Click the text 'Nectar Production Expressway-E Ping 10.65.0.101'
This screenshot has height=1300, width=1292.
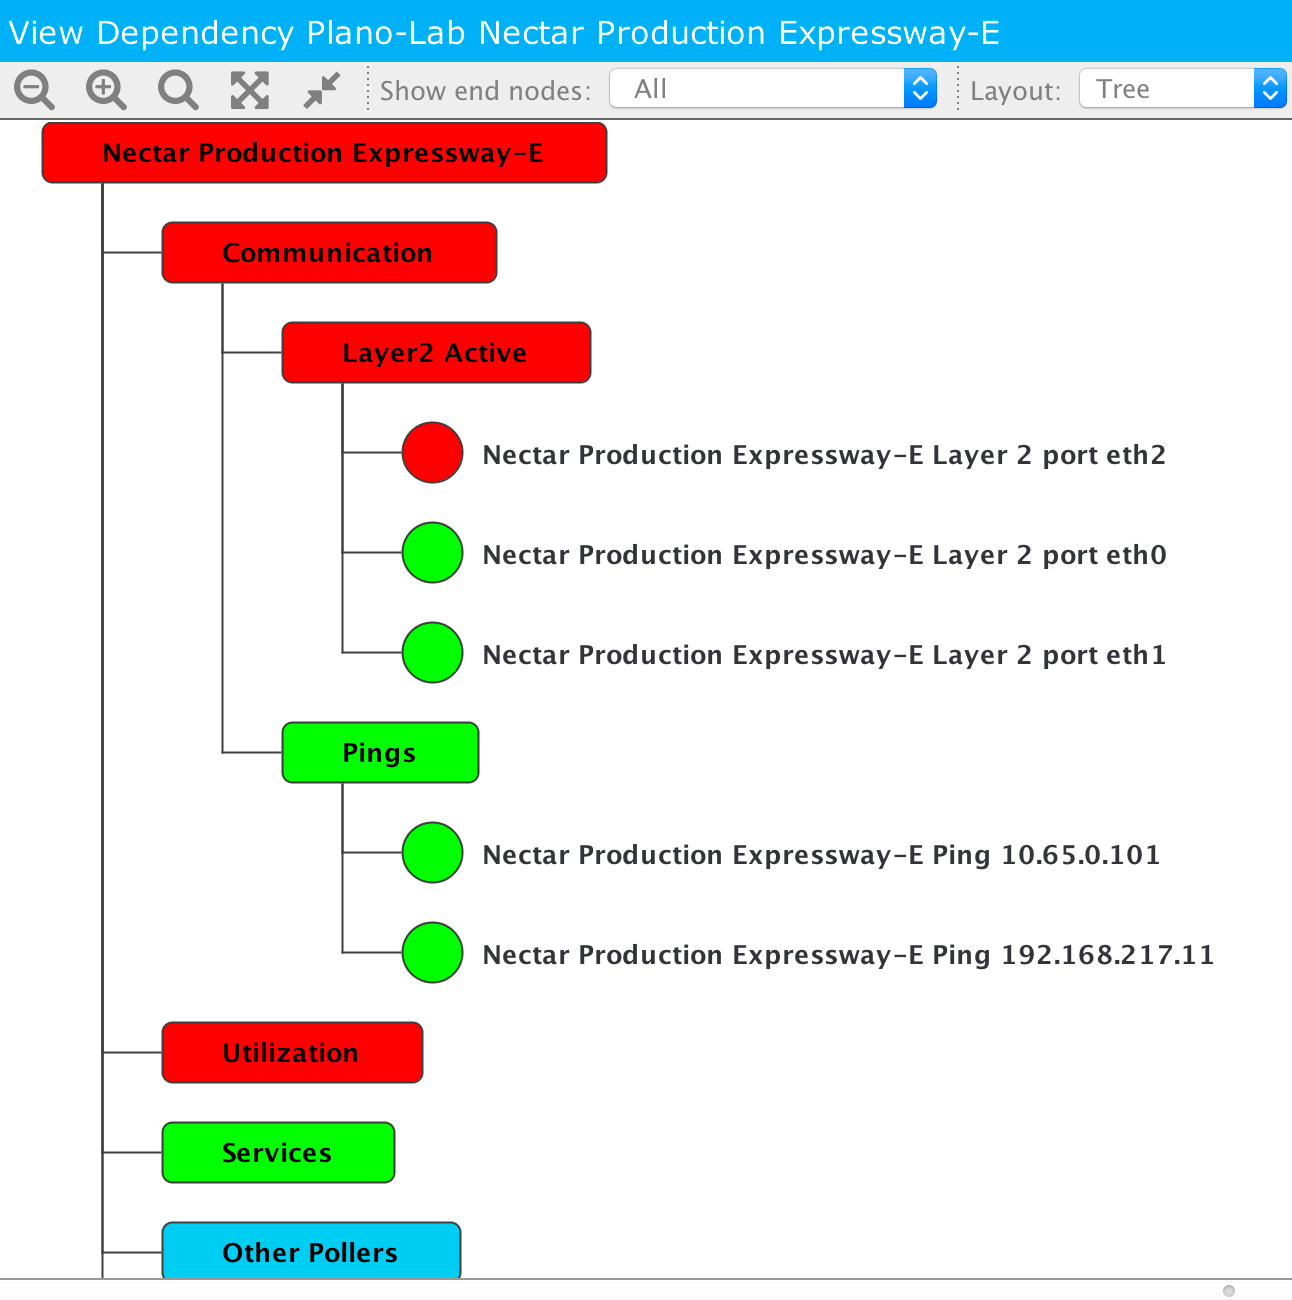[821, 855]
